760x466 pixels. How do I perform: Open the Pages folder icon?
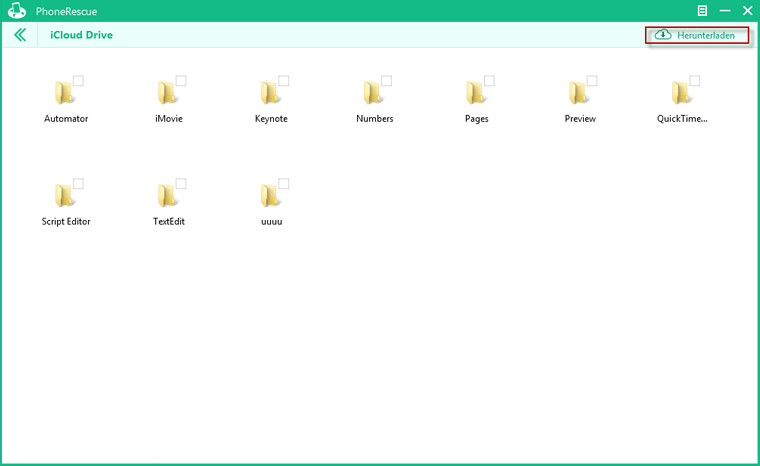click(x=475, y=93)
